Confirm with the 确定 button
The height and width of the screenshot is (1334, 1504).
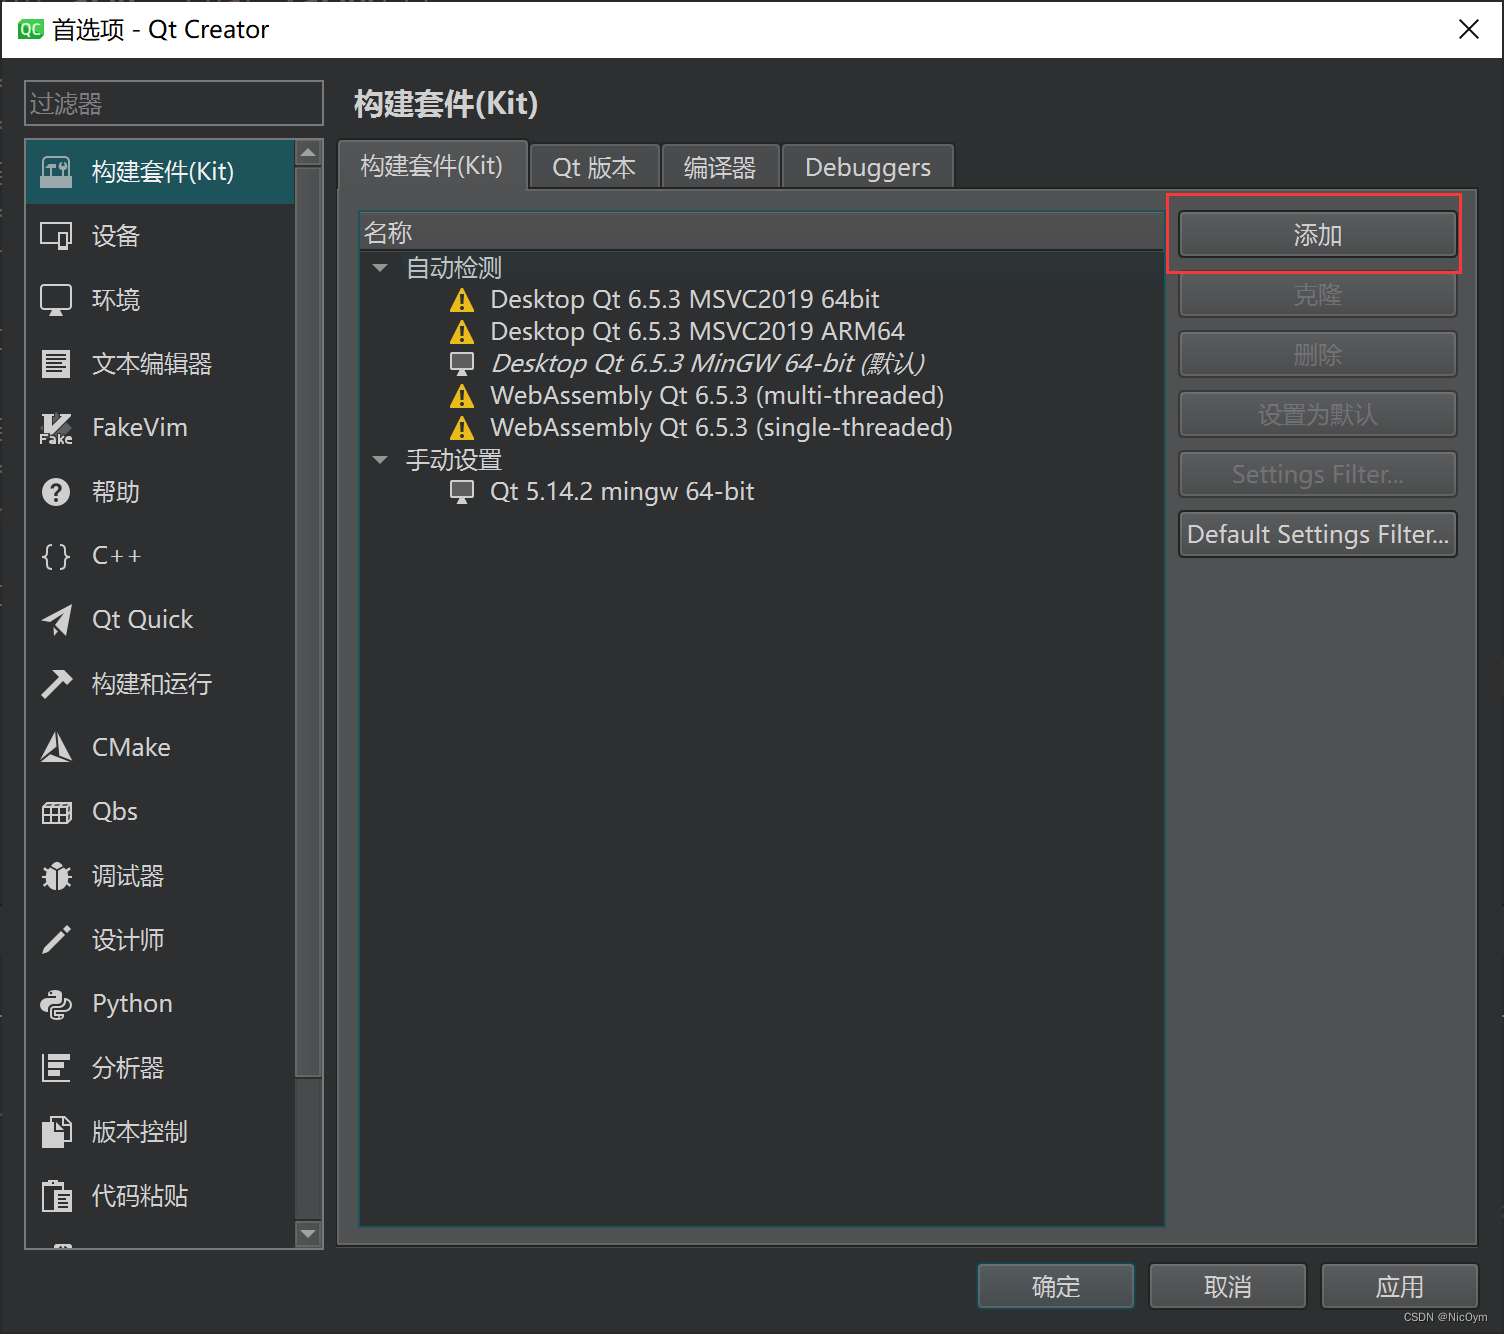tap(1056, 1286)
